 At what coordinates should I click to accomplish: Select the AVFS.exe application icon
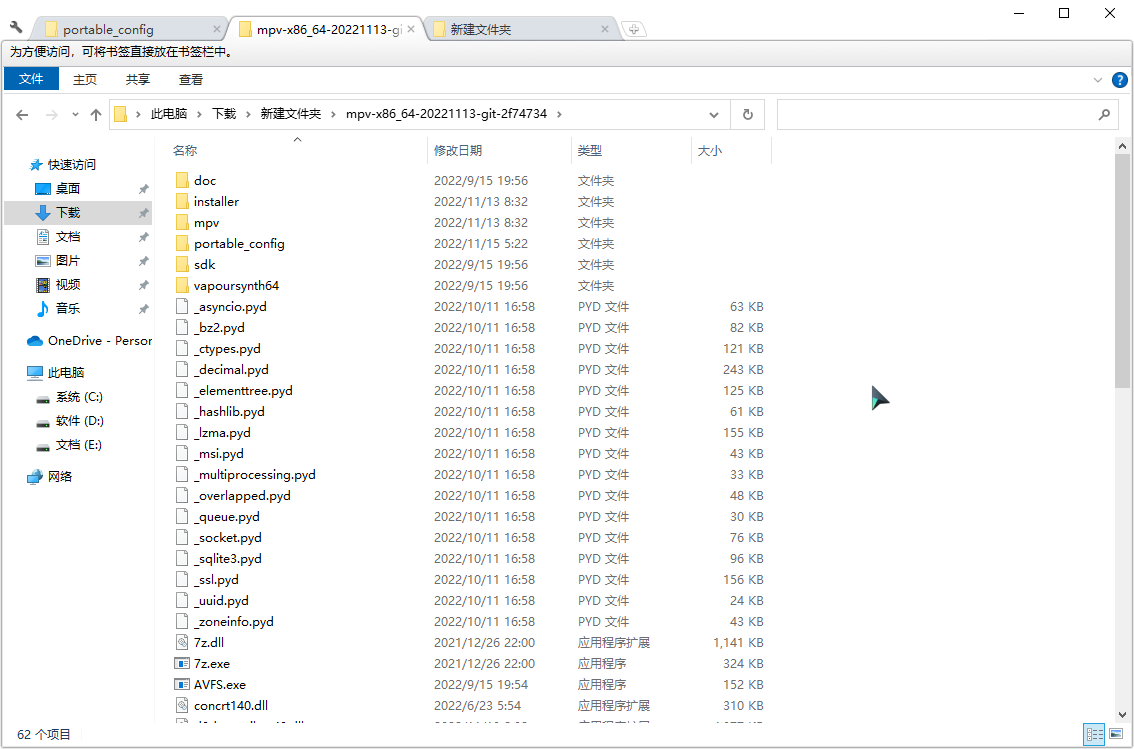pos(182,684)
